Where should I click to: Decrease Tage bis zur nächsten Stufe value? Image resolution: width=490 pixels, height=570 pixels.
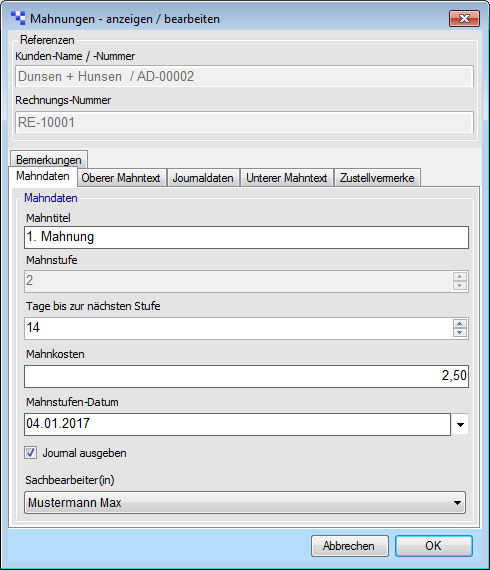pos(460,333)
